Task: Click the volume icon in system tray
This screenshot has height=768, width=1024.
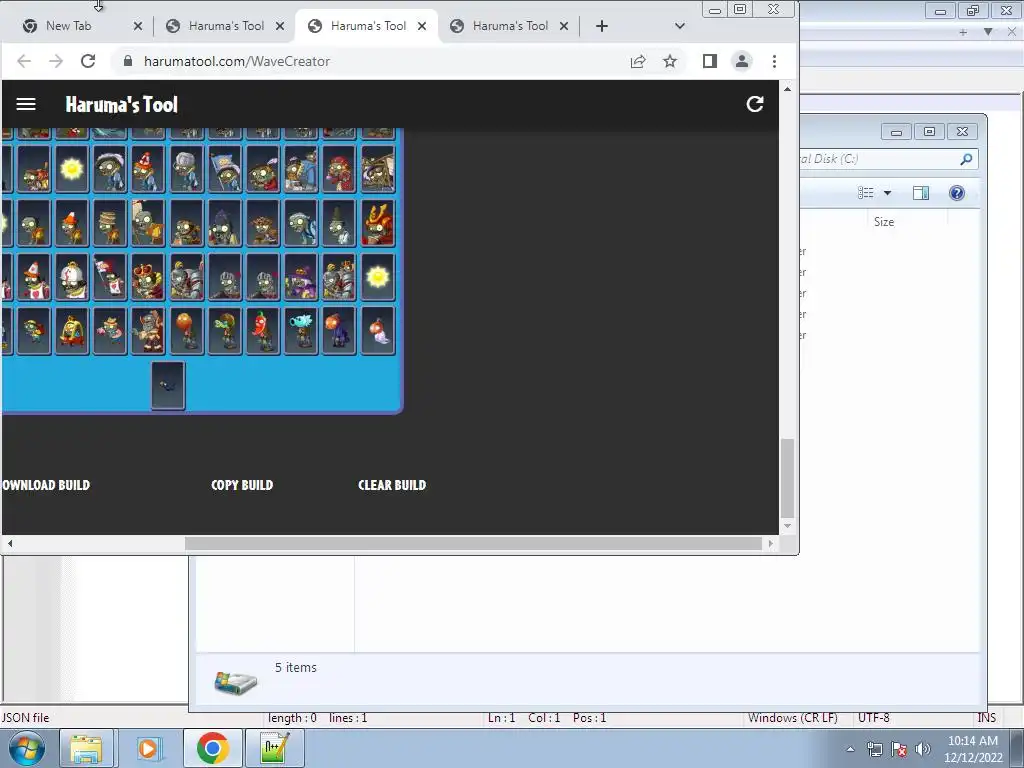Action: click(922, 749)
